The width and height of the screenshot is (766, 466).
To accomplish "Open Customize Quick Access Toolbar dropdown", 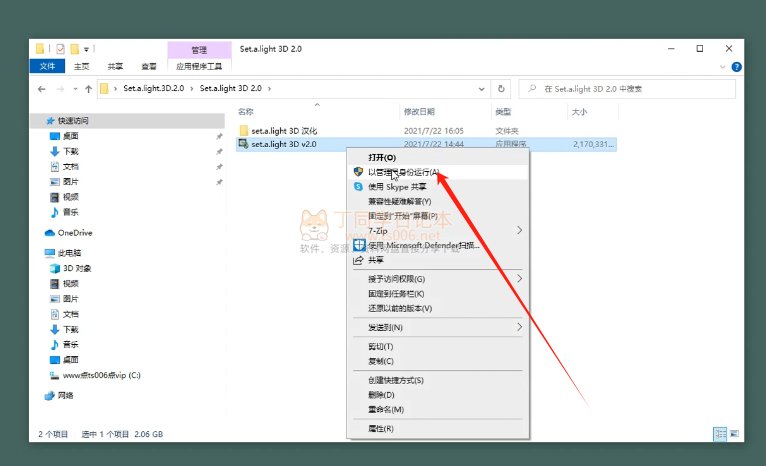I will click(86, 49).
